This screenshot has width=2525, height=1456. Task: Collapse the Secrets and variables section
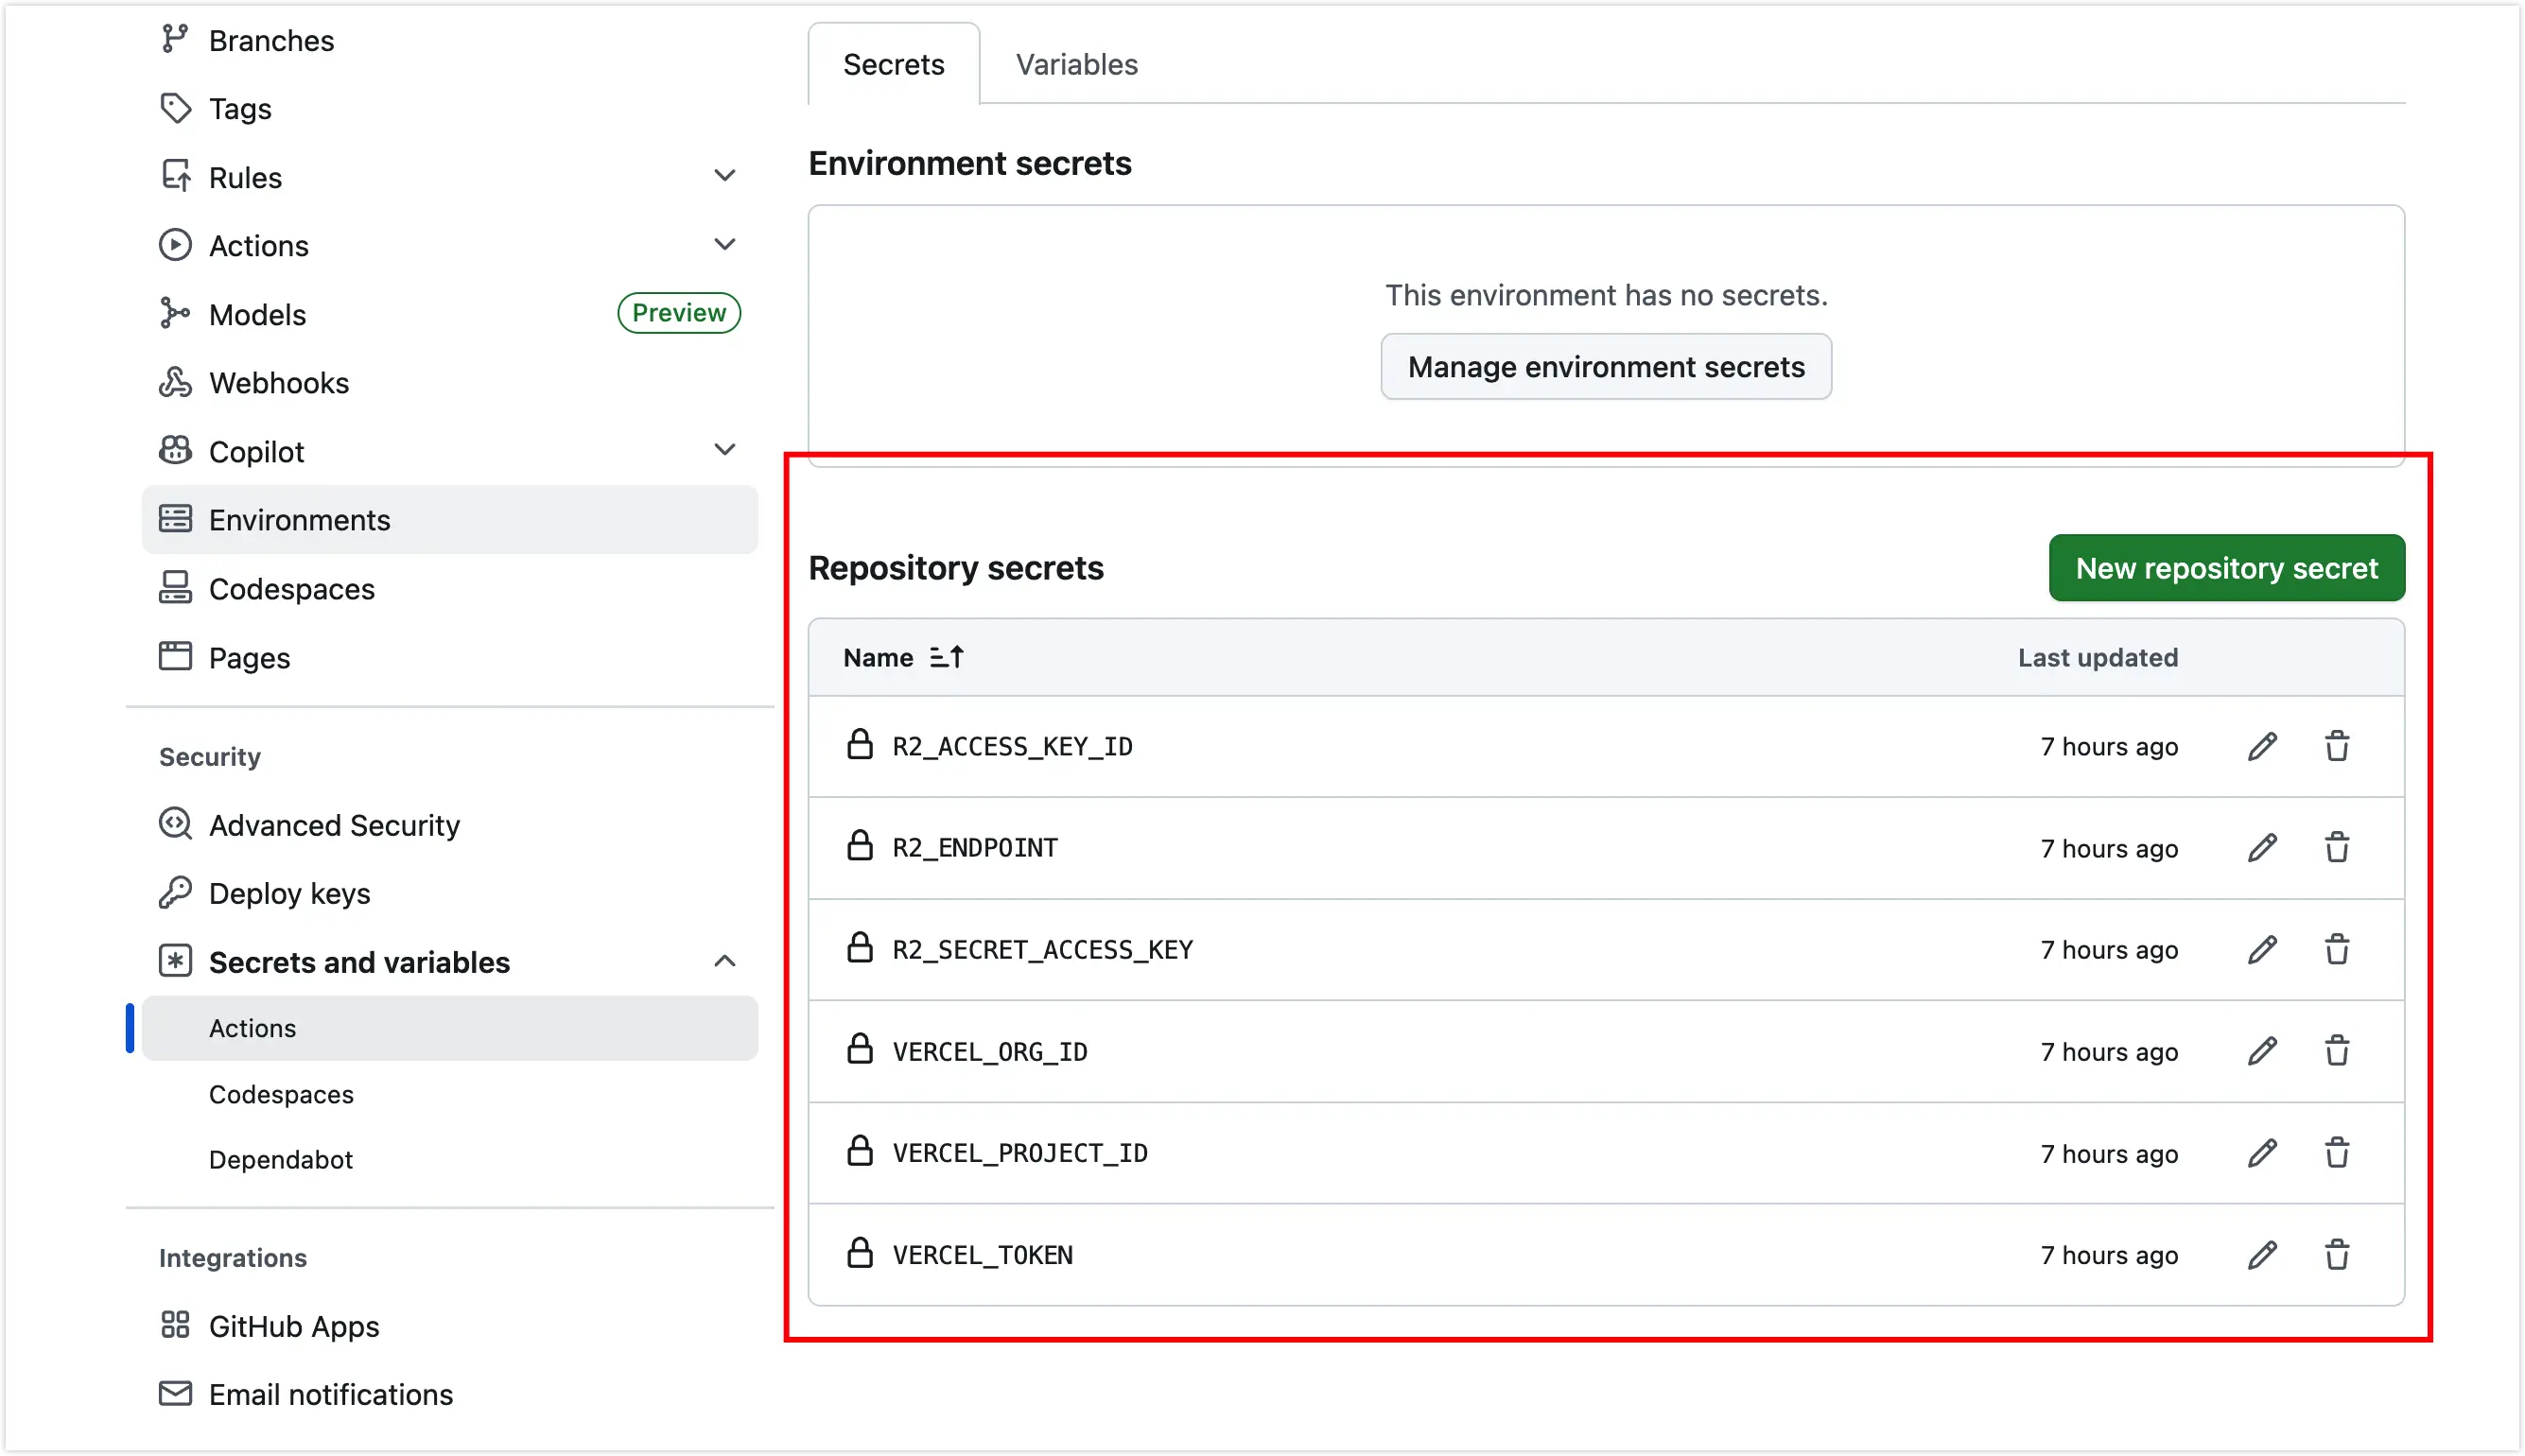tap(724, 962)
